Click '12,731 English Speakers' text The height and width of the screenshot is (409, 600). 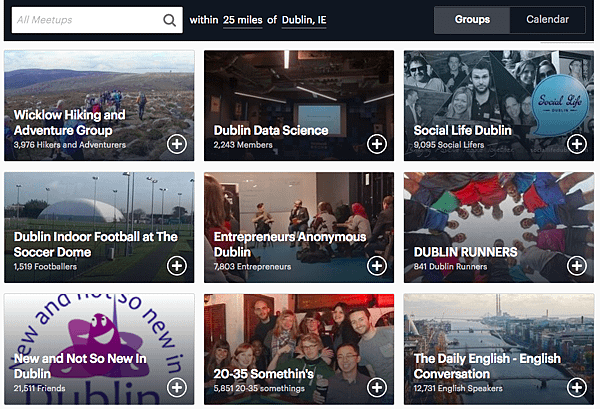click(x=458, y=388)
